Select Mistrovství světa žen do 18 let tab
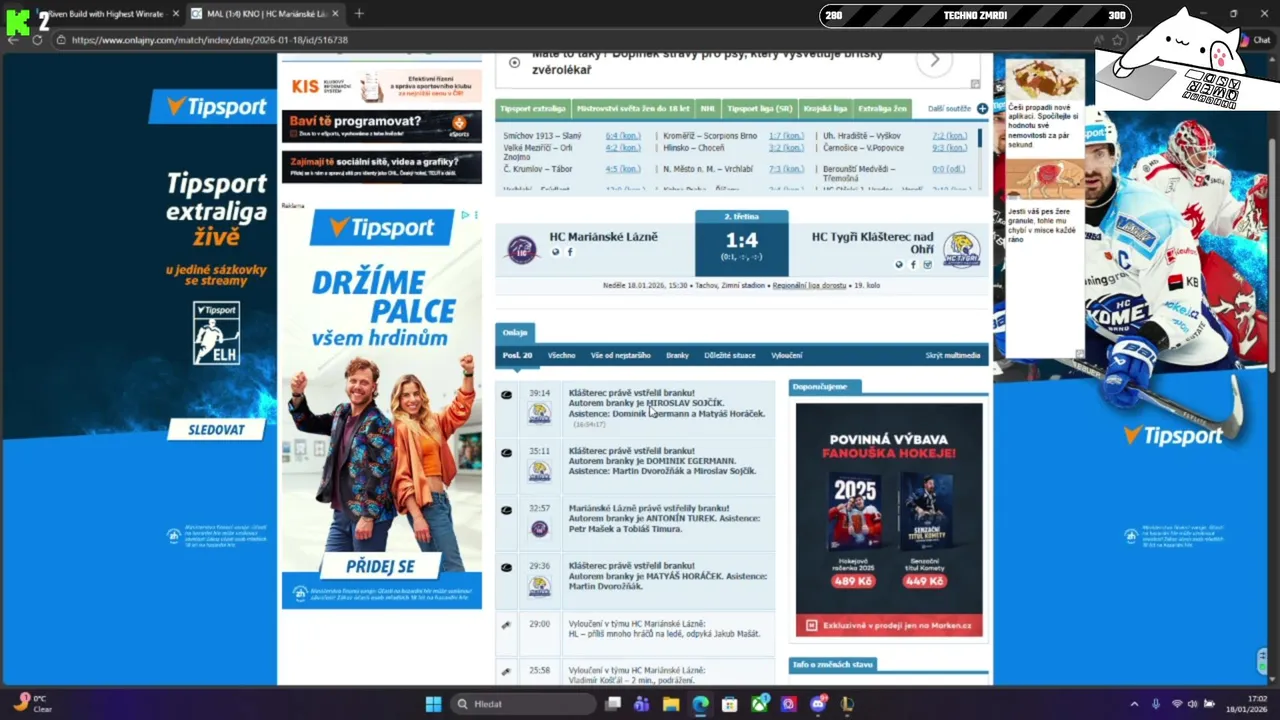Viewport: 1280px width, 720px height. tap(632, 108)
